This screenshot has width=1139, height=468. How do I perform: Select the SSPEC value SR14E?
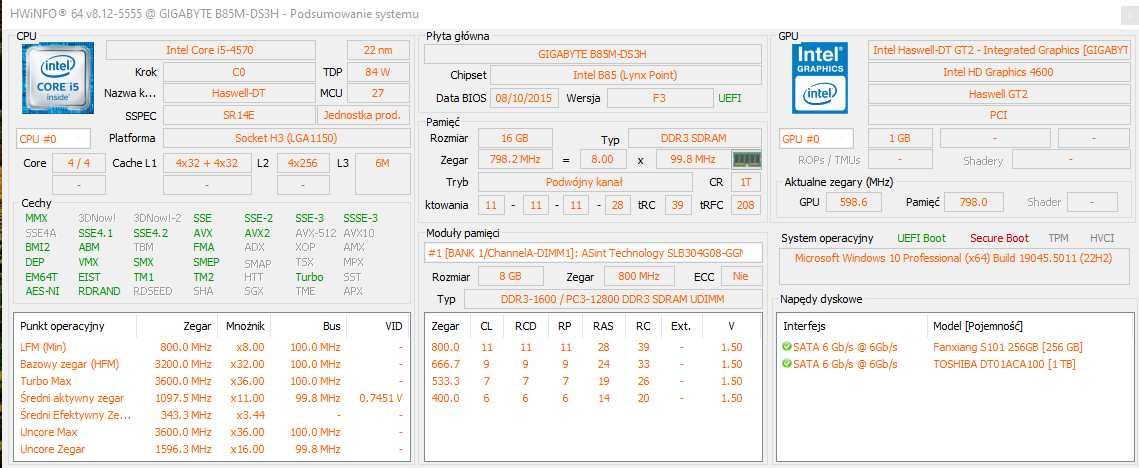pyautogui.click(x=239, y=115)
